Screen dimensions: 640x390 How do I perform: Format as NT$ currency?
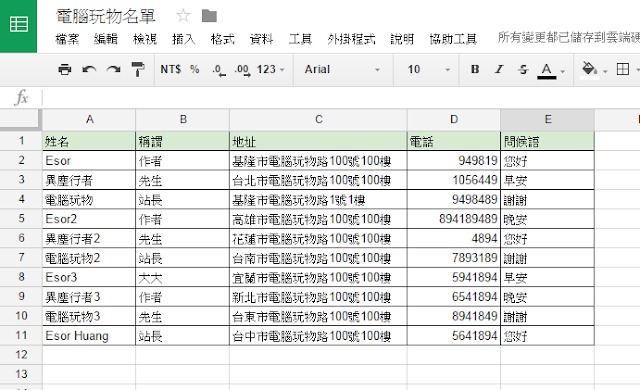171,69
